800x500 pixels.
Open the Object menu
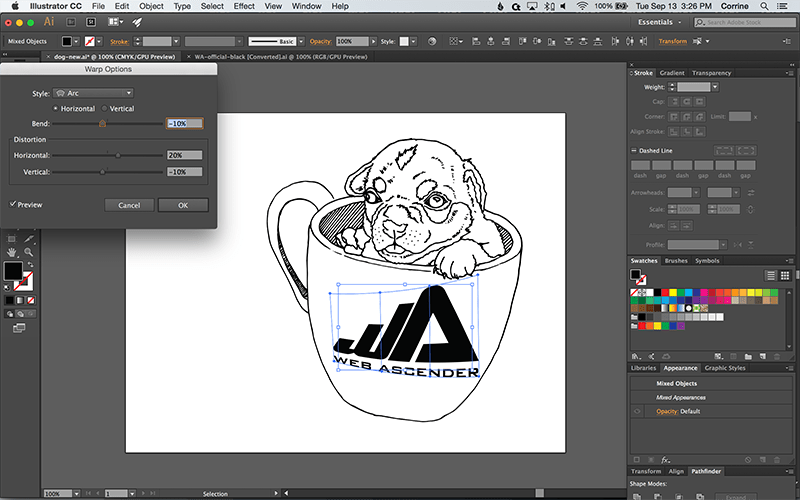pyautogui.click(x=152, y=6)
